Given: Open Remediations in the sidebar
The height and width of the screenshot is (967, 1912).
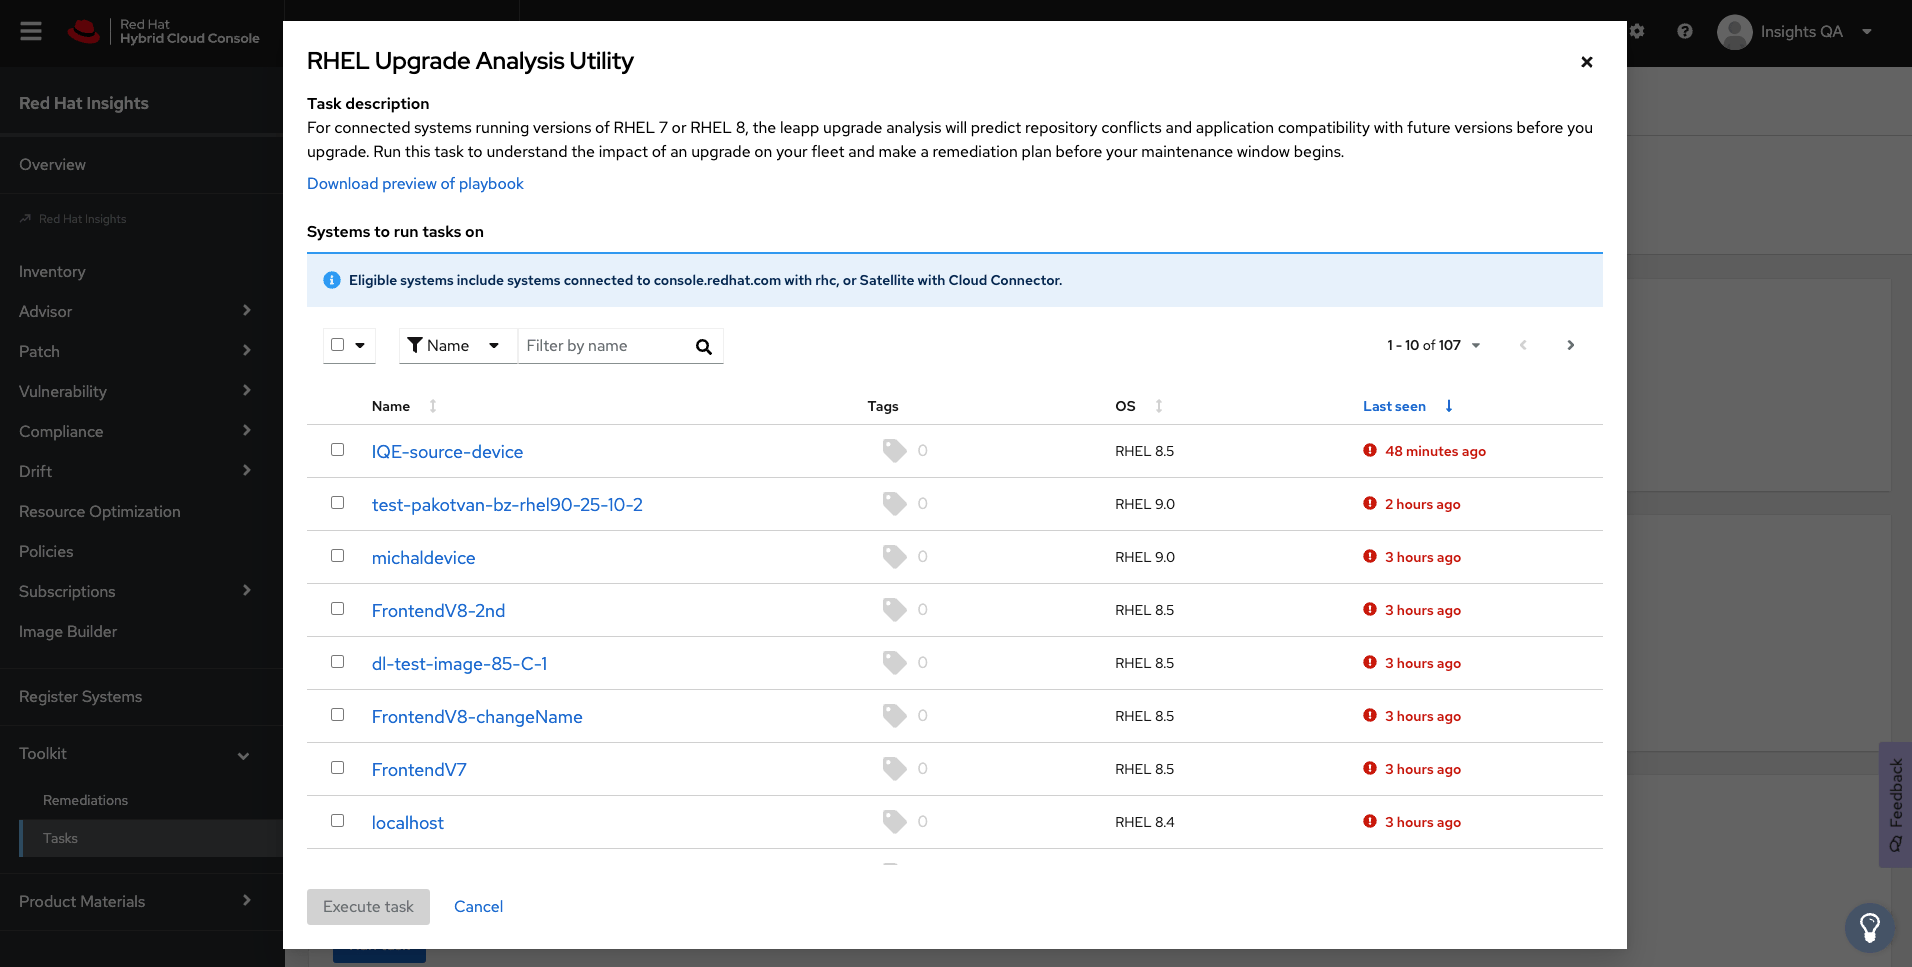Looking at the screenshot, I should click(85, 800).
